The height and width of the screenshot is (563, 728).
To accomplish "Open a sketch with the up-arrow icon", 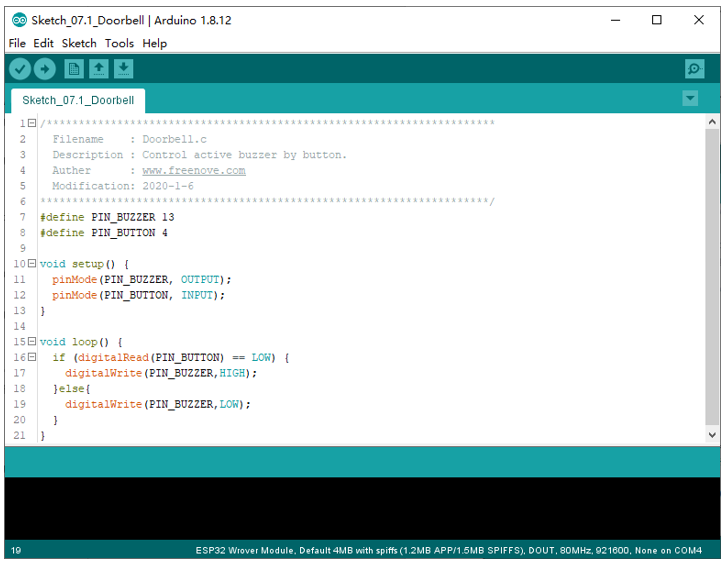I will pos(98,69).
